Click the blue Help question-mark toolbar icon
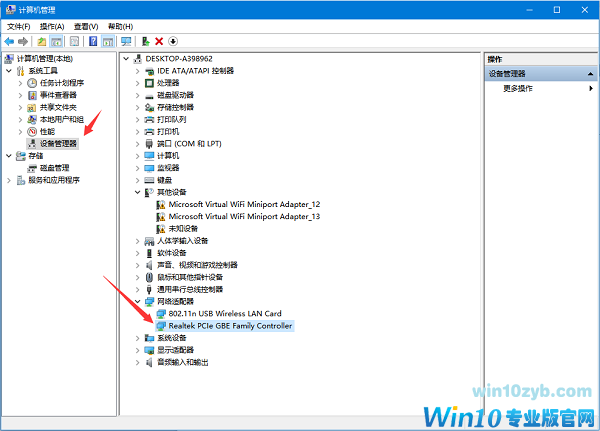 pos(93,41)
